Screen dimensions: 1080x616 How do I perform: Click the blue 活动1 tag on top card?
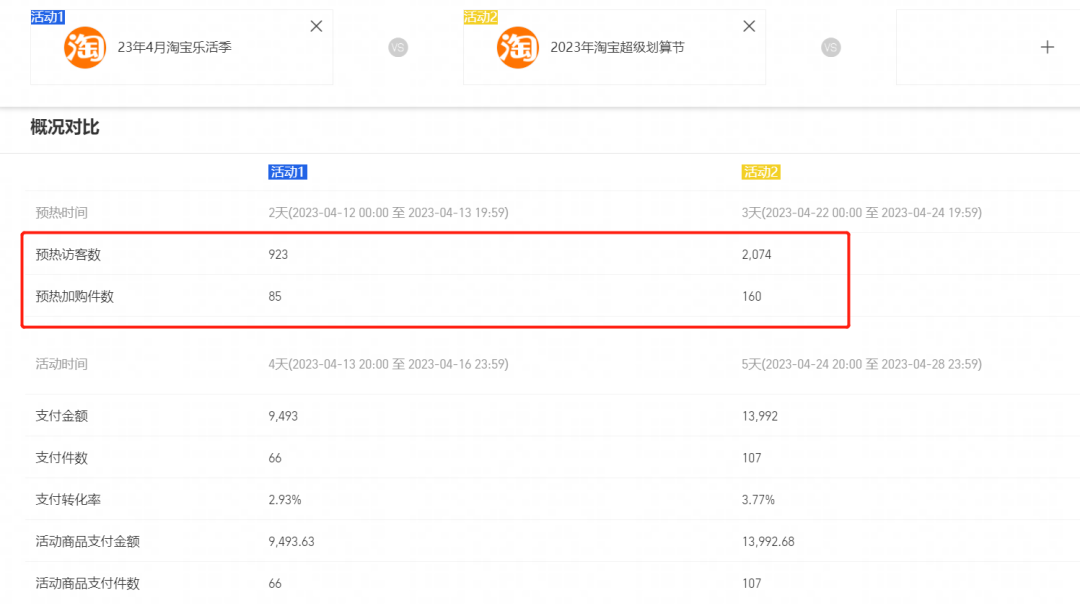point(48,17)
